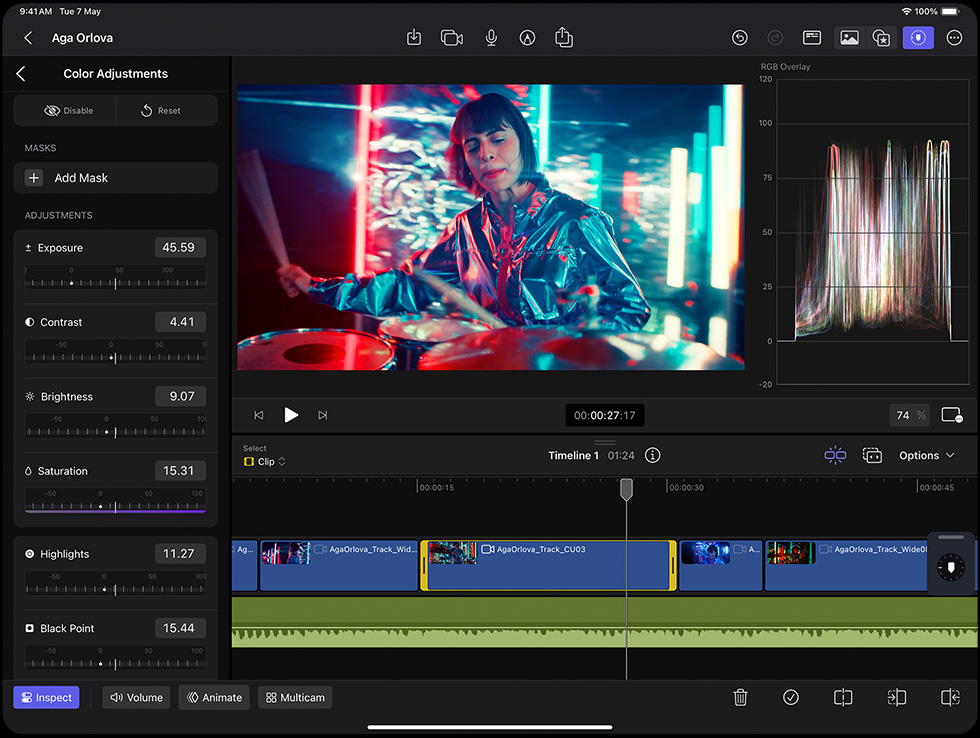Click the Add Mask button
Viewport: 980px width, 738px height.
(116, 178)
